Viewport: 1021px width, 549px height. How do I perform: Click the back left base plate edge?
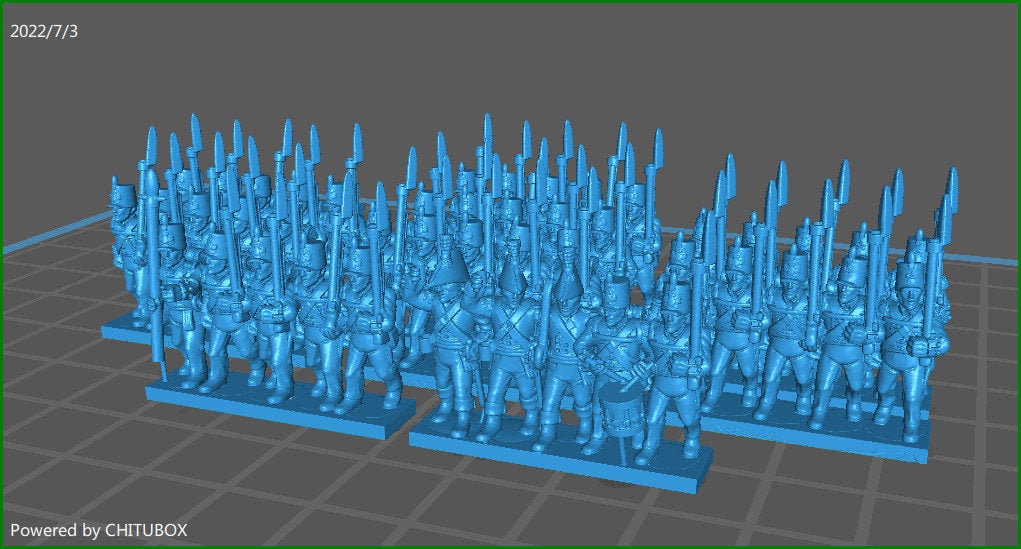122,329
